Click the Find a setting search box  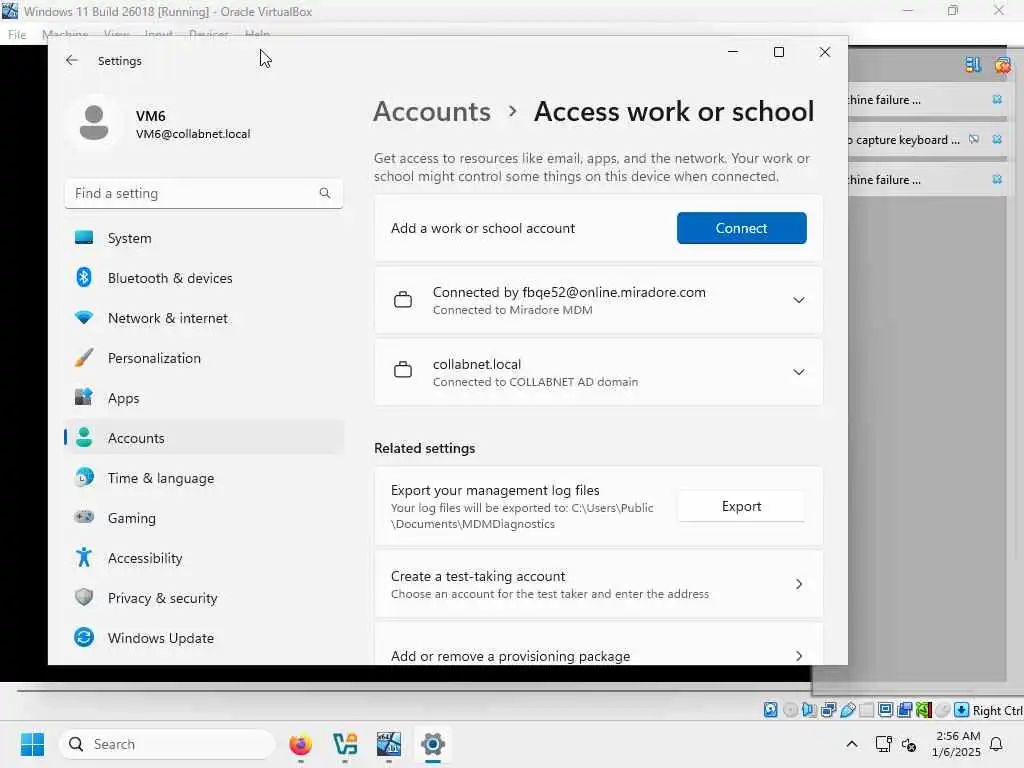204,193
